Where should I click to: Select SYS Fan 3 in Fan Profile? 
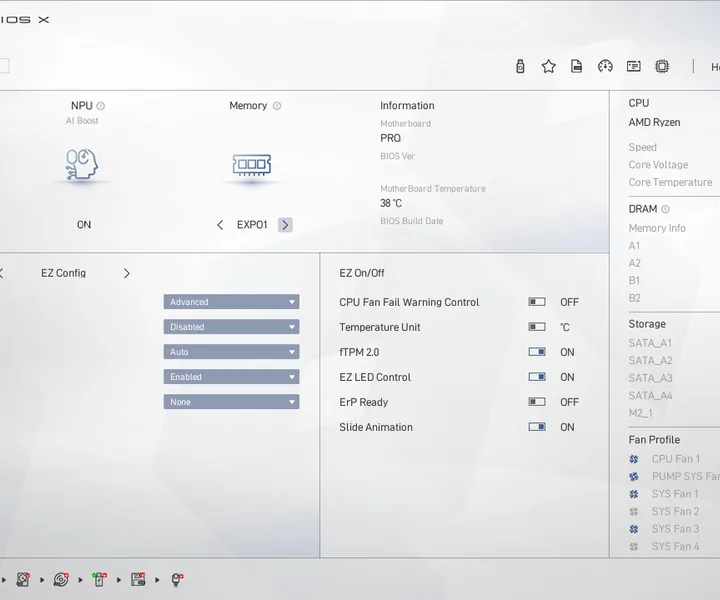point(675,529)
